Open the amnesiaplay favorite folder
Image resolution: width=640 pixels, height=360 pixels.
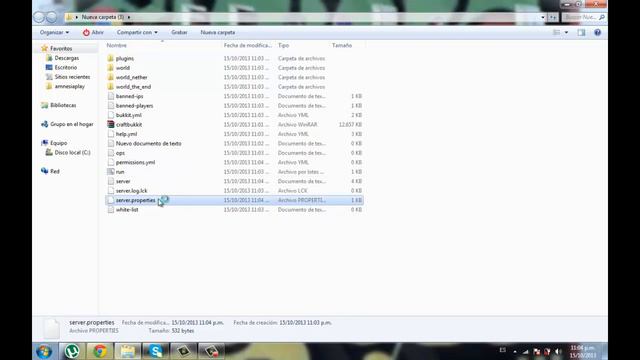(x=70, y=86)
